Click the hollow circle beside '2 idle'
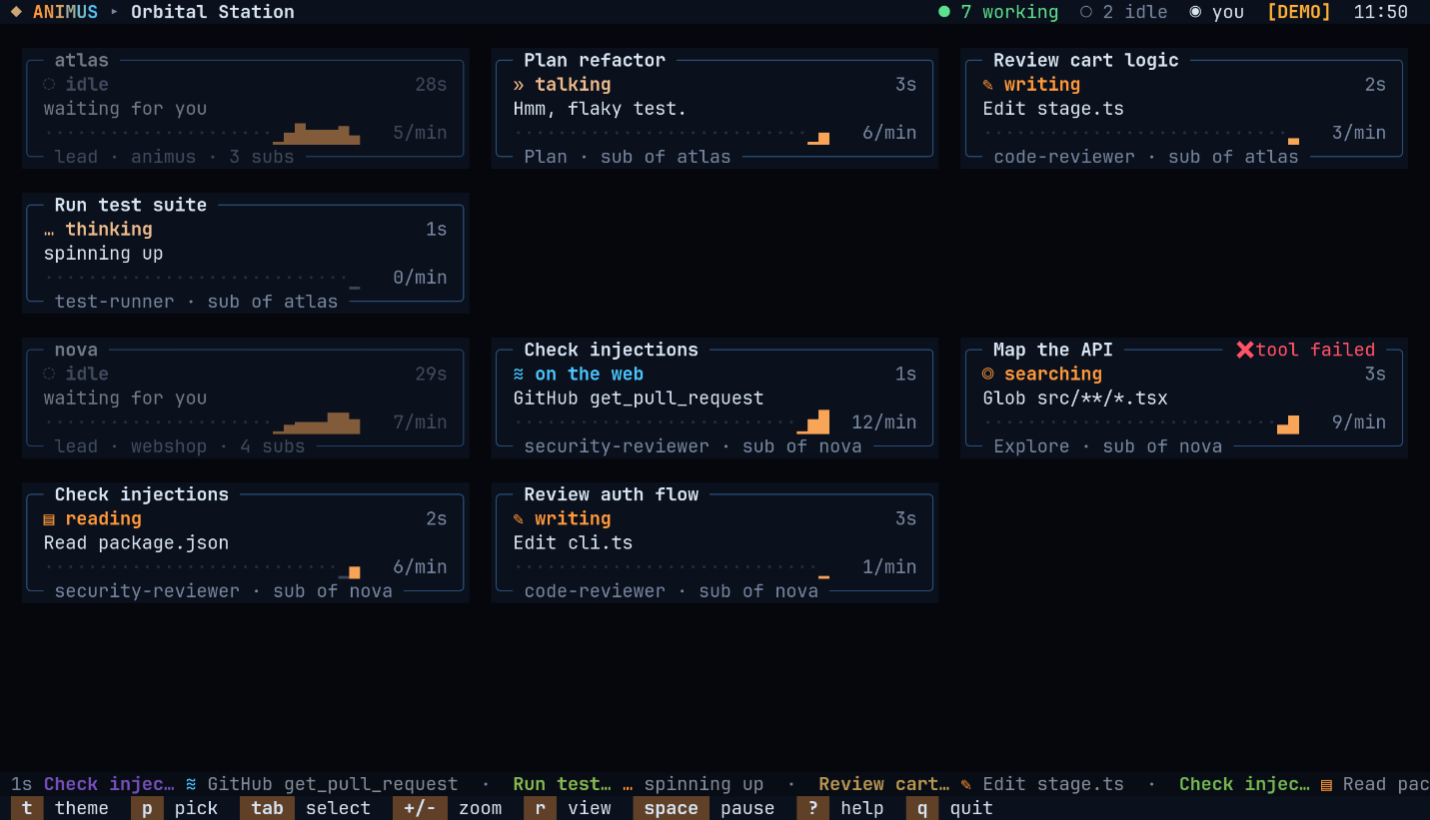The image size is (1430, 820). click(x=1086, y=12)
